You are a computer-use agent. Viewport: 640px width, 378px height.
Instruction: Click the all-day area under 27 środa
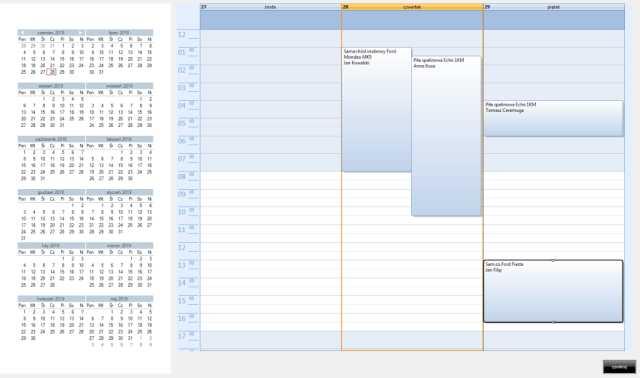point(271,20)
